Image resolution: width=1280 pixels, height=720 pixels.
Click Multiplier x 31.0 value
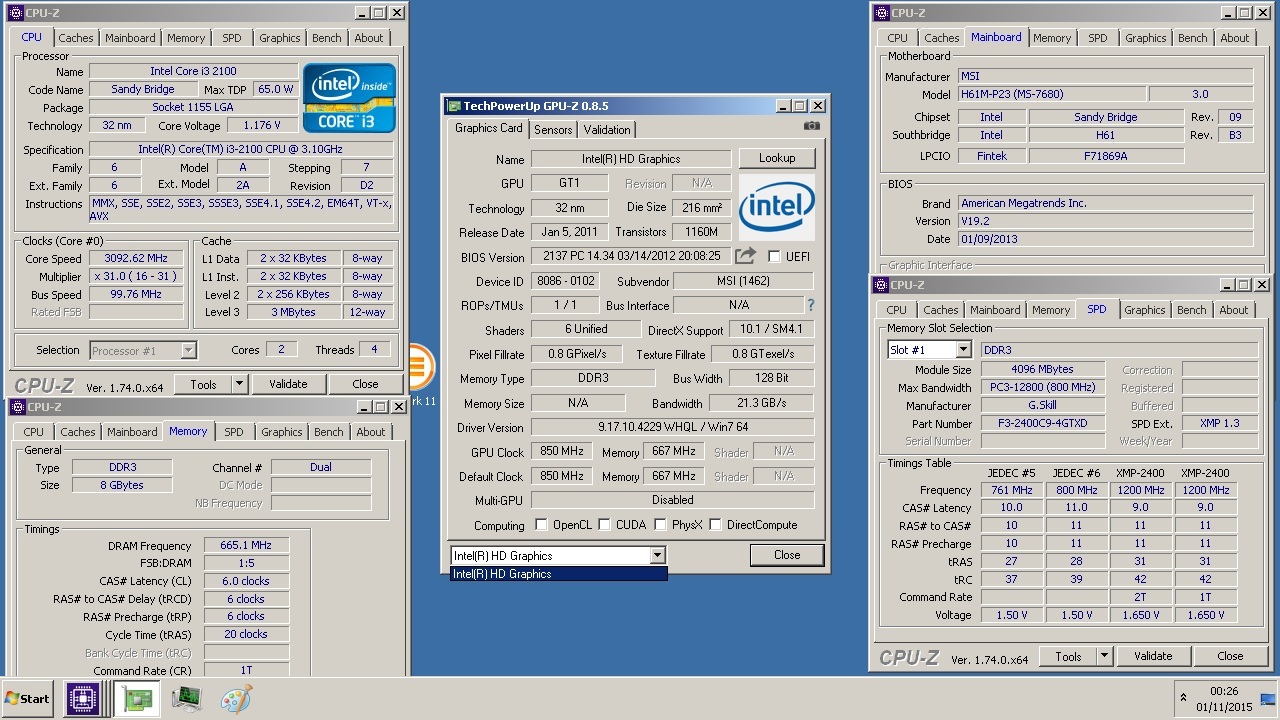pos(137,276)
